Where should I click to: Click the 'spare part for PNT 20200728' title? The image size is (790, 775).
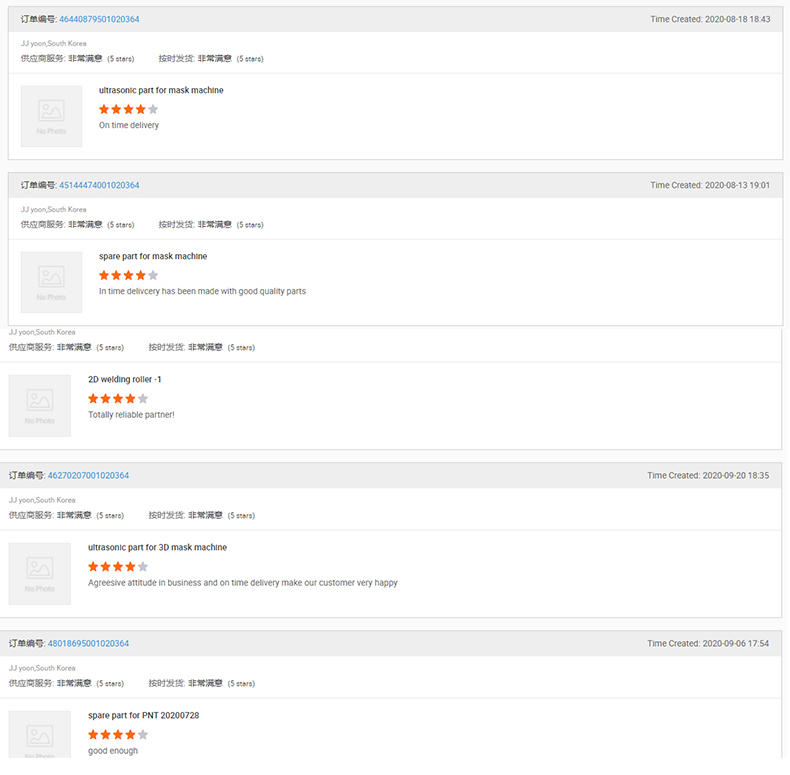(x=144, y=715)
